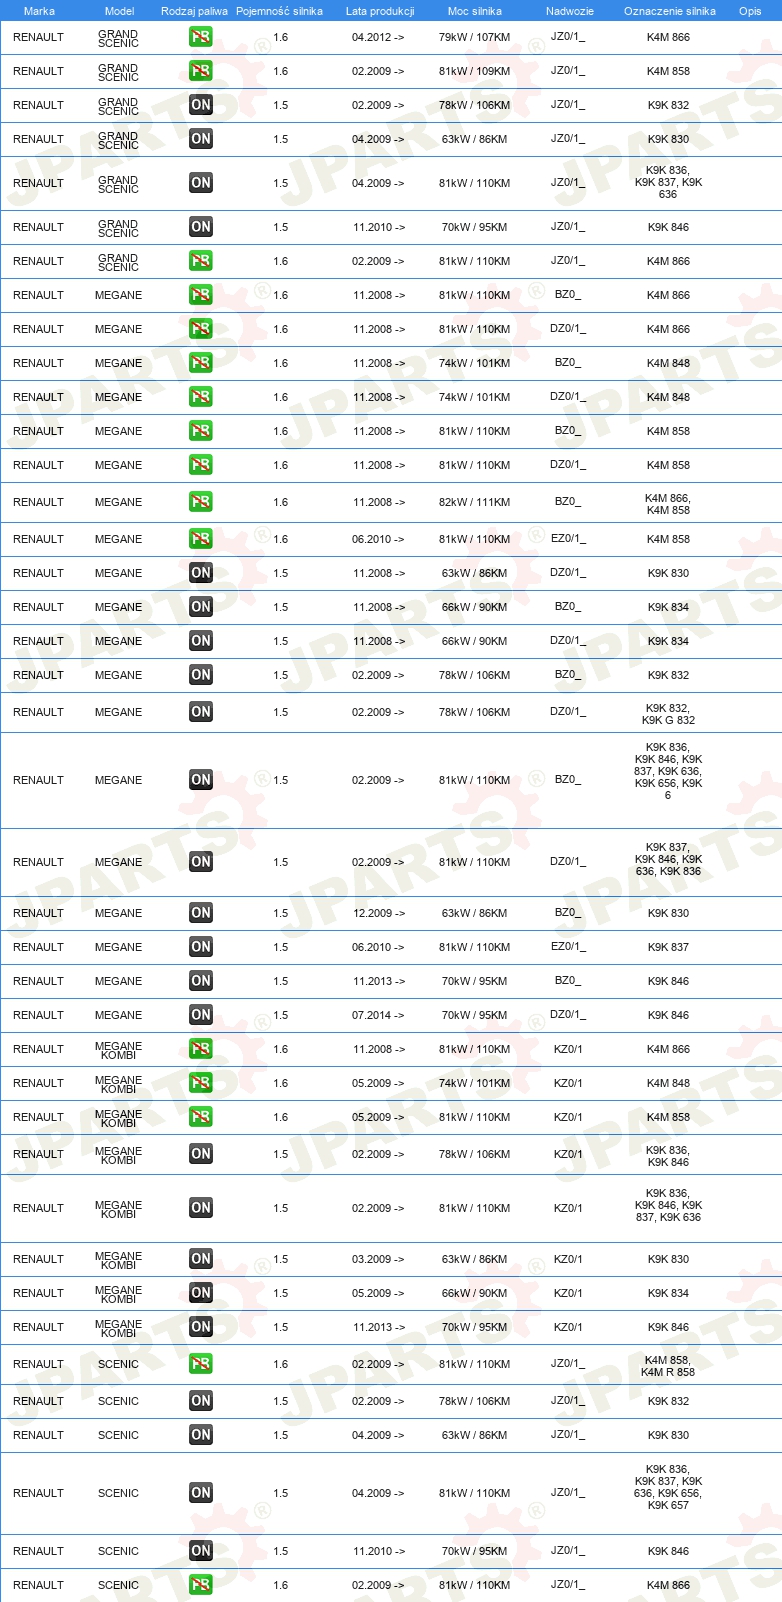Image resolution: width=782 pixels, height=1602 pixels.
Task: Select Megane model cell in 82kW/111KM row
Action: point(118,502)
